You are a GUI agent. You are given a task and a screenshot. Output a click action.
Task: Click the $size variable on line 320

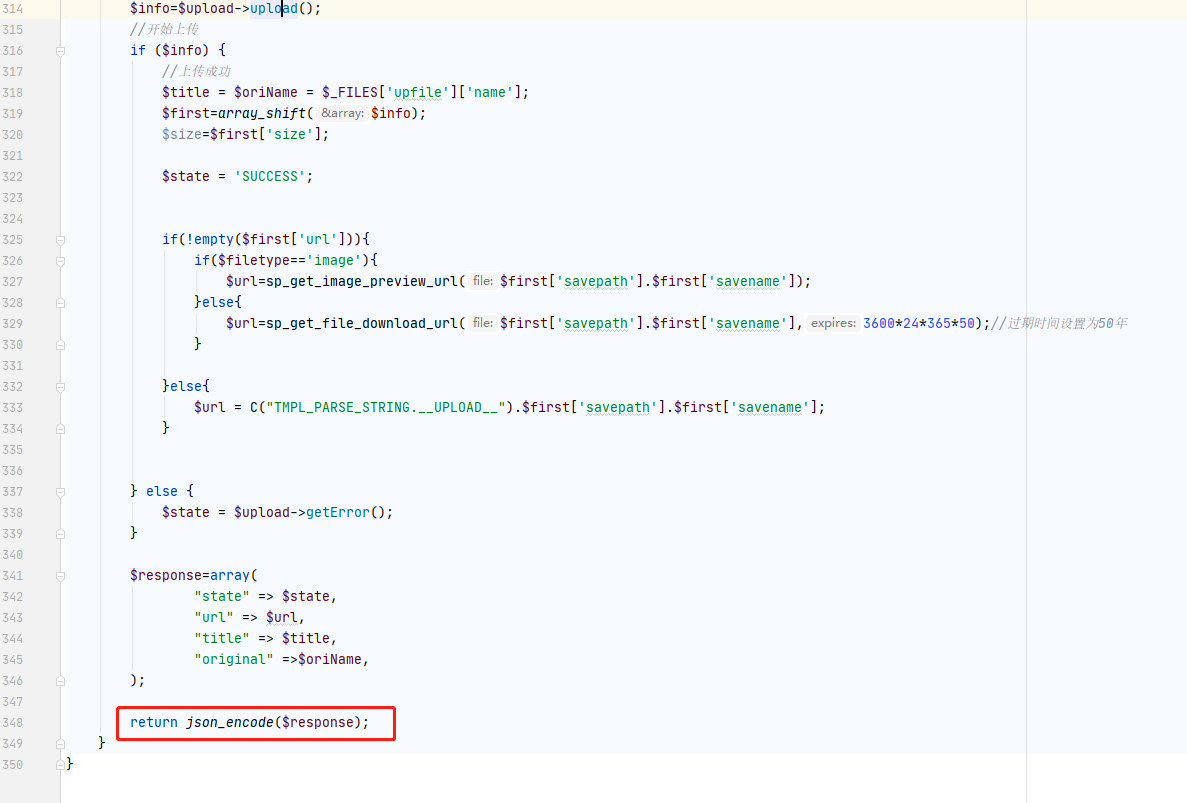[x=182, y=135]
